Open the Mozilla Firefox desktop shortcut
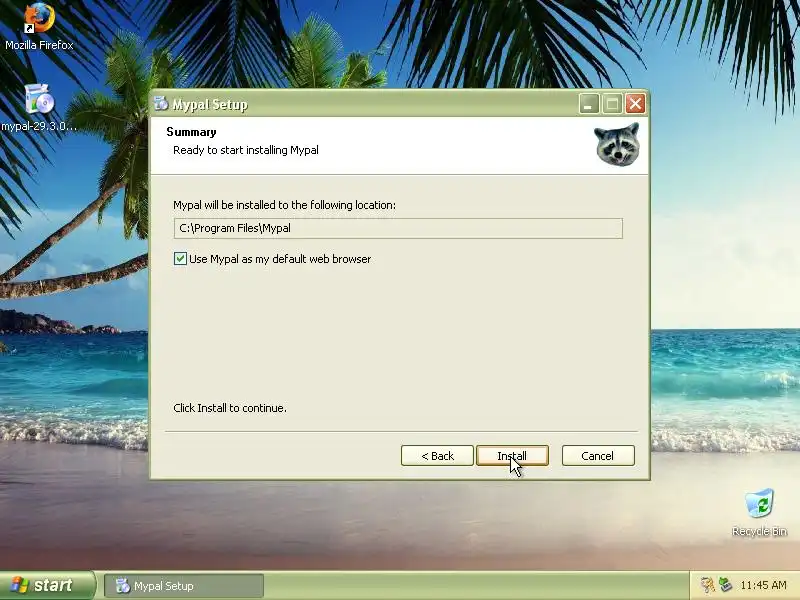The height and width of the screenshot is (600, 800). point(39,26)
